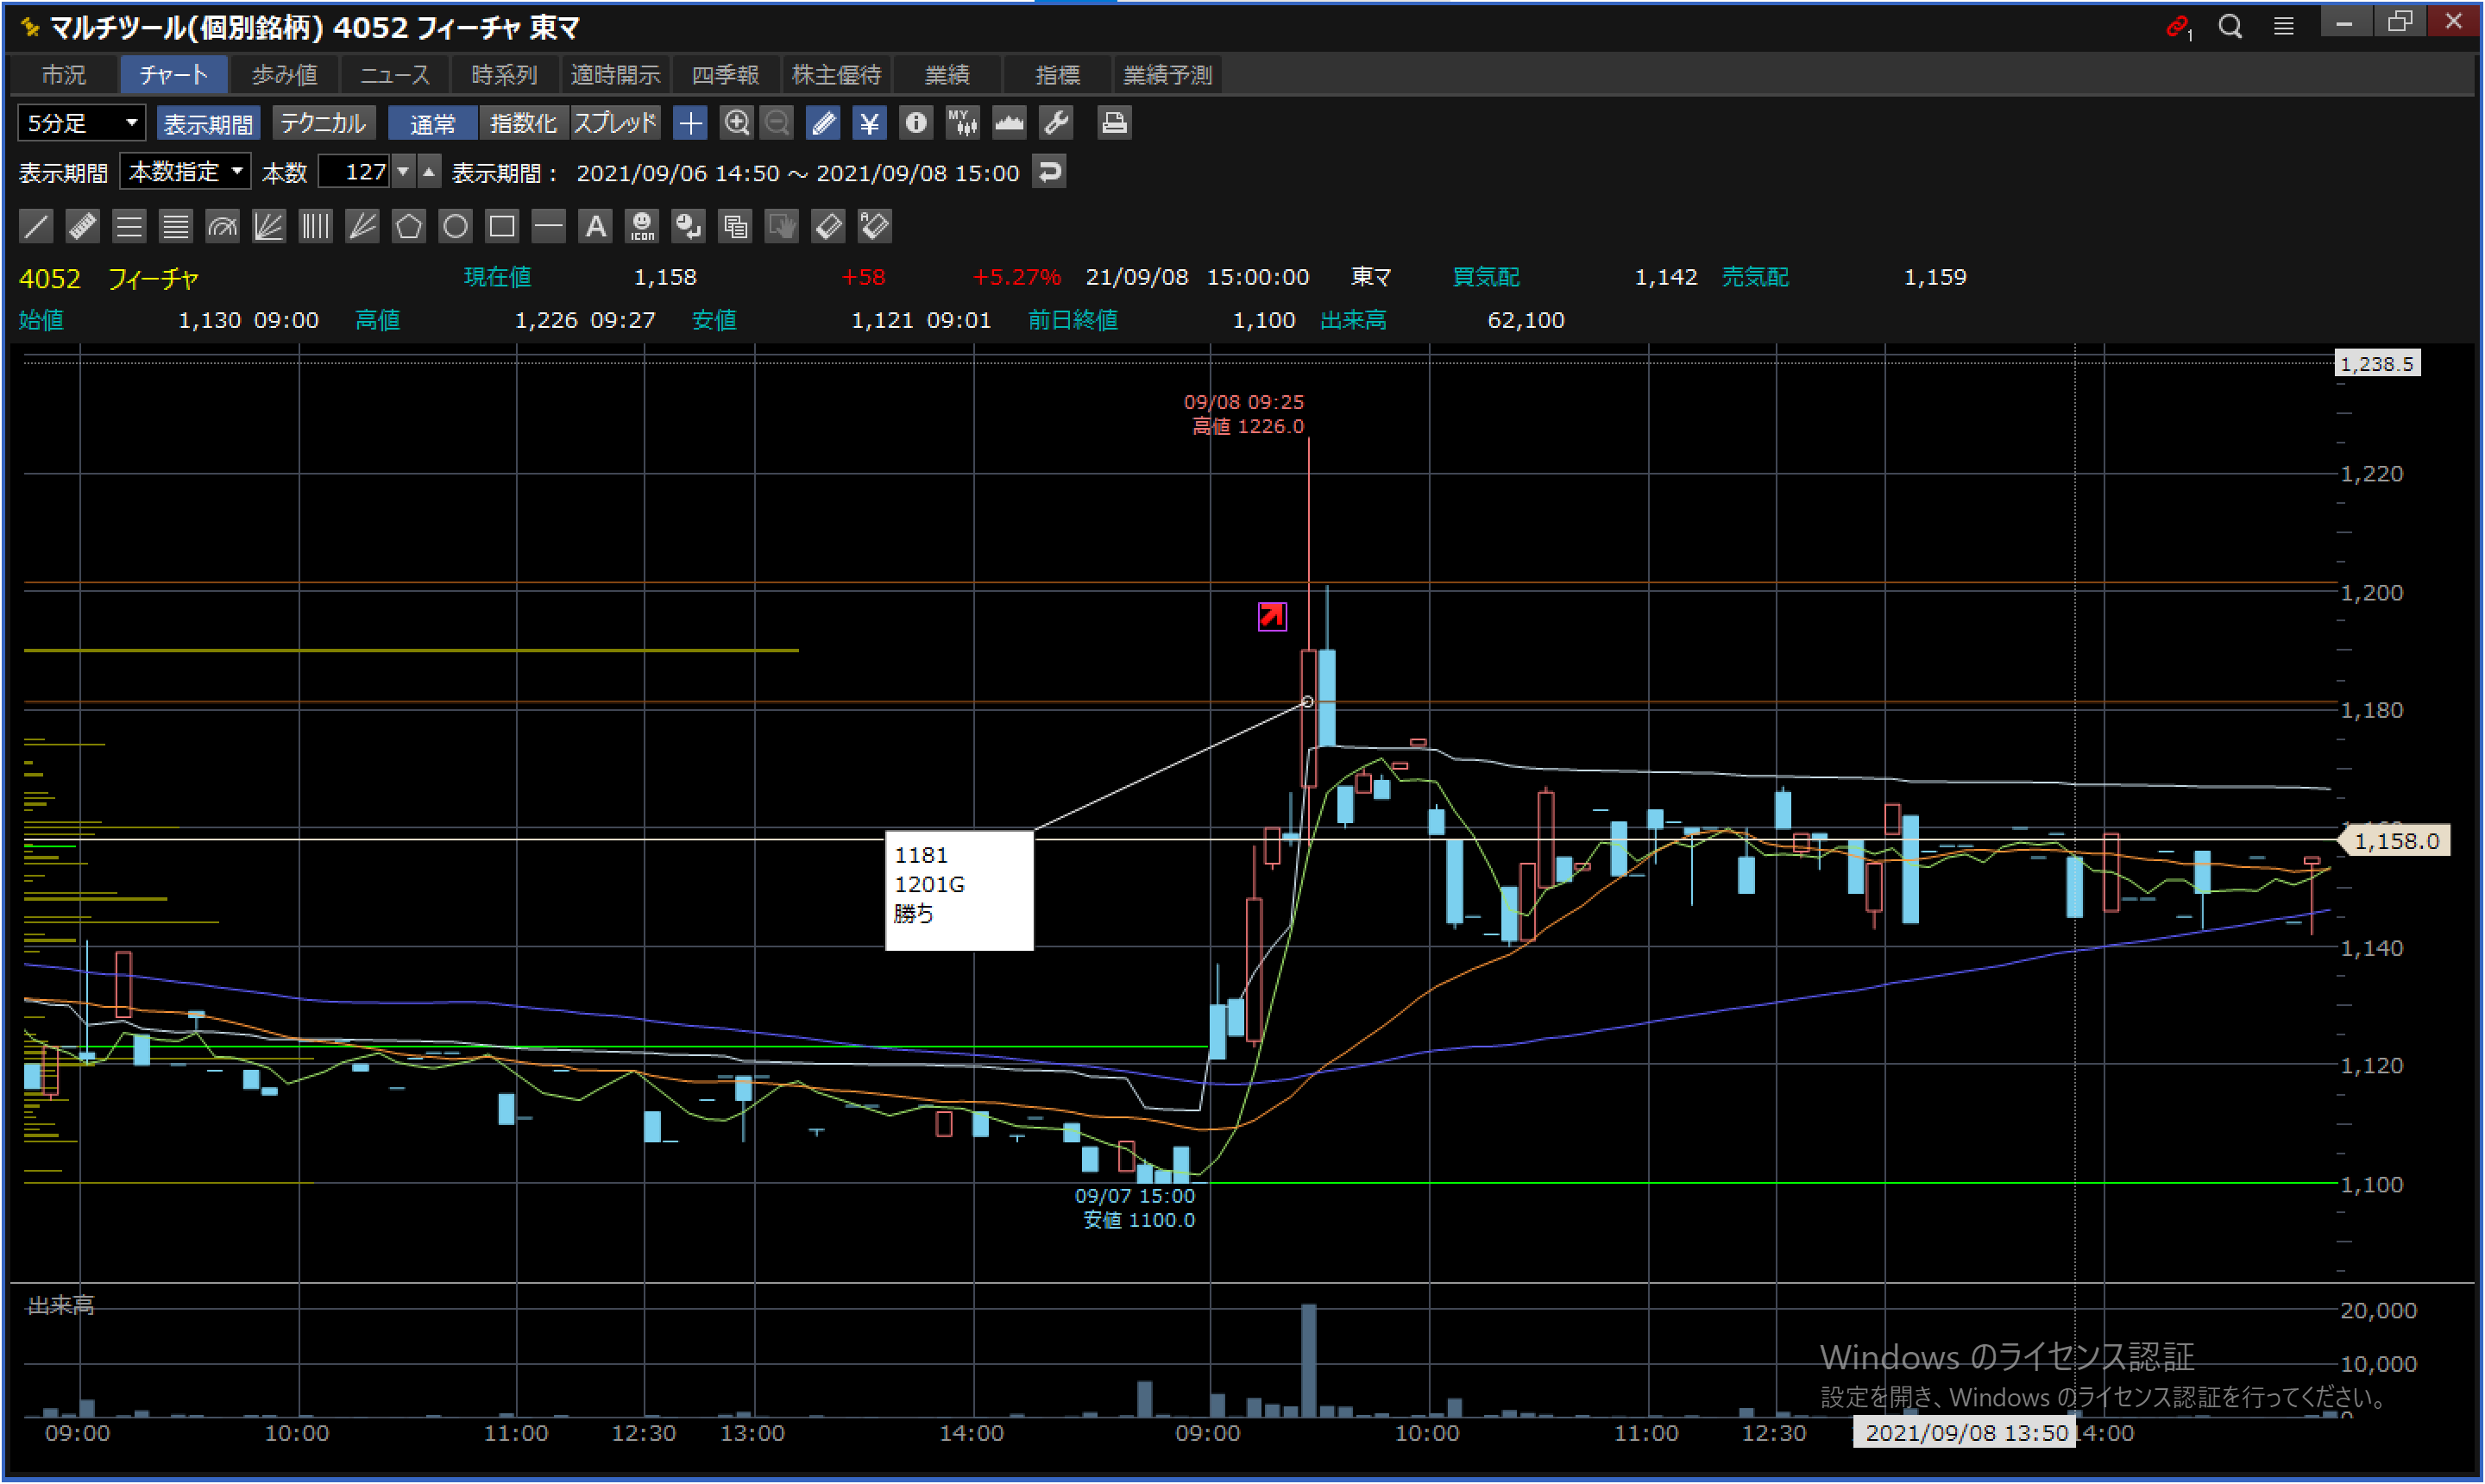Switch chart mode to 指数化
Screen dimensions: 2485x1484
click(x=523, y=123)
